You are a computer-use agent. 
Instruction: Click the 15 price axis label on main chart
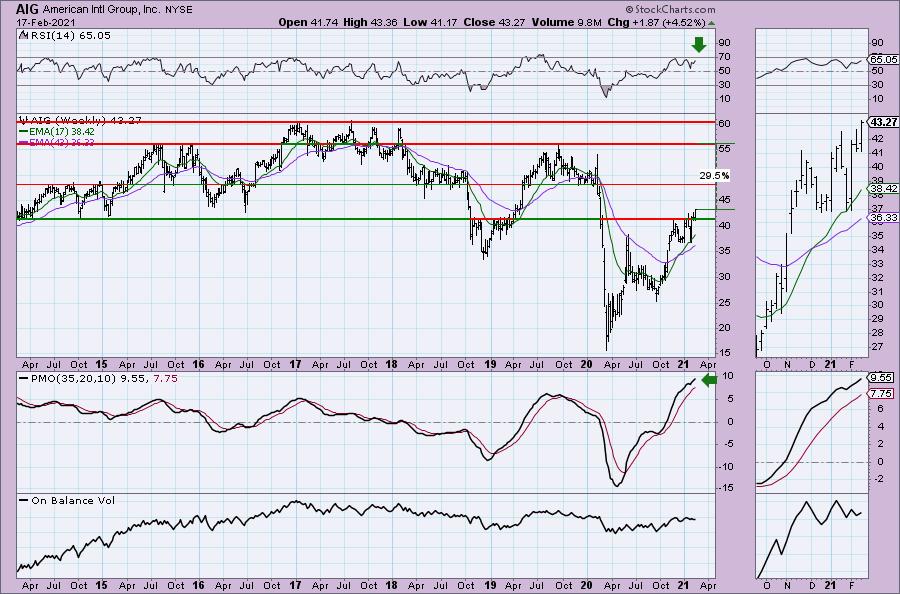coord(724,353)
